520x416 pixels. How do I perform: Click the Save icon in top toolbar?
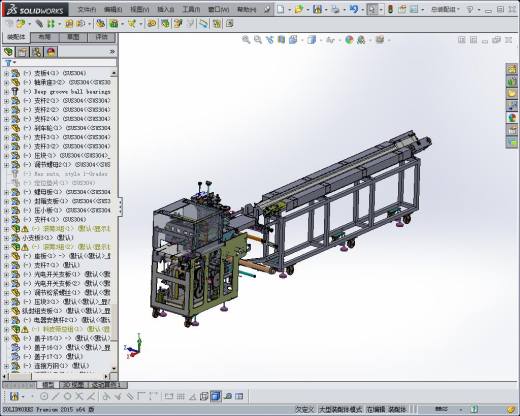click(x=317, y=9)
